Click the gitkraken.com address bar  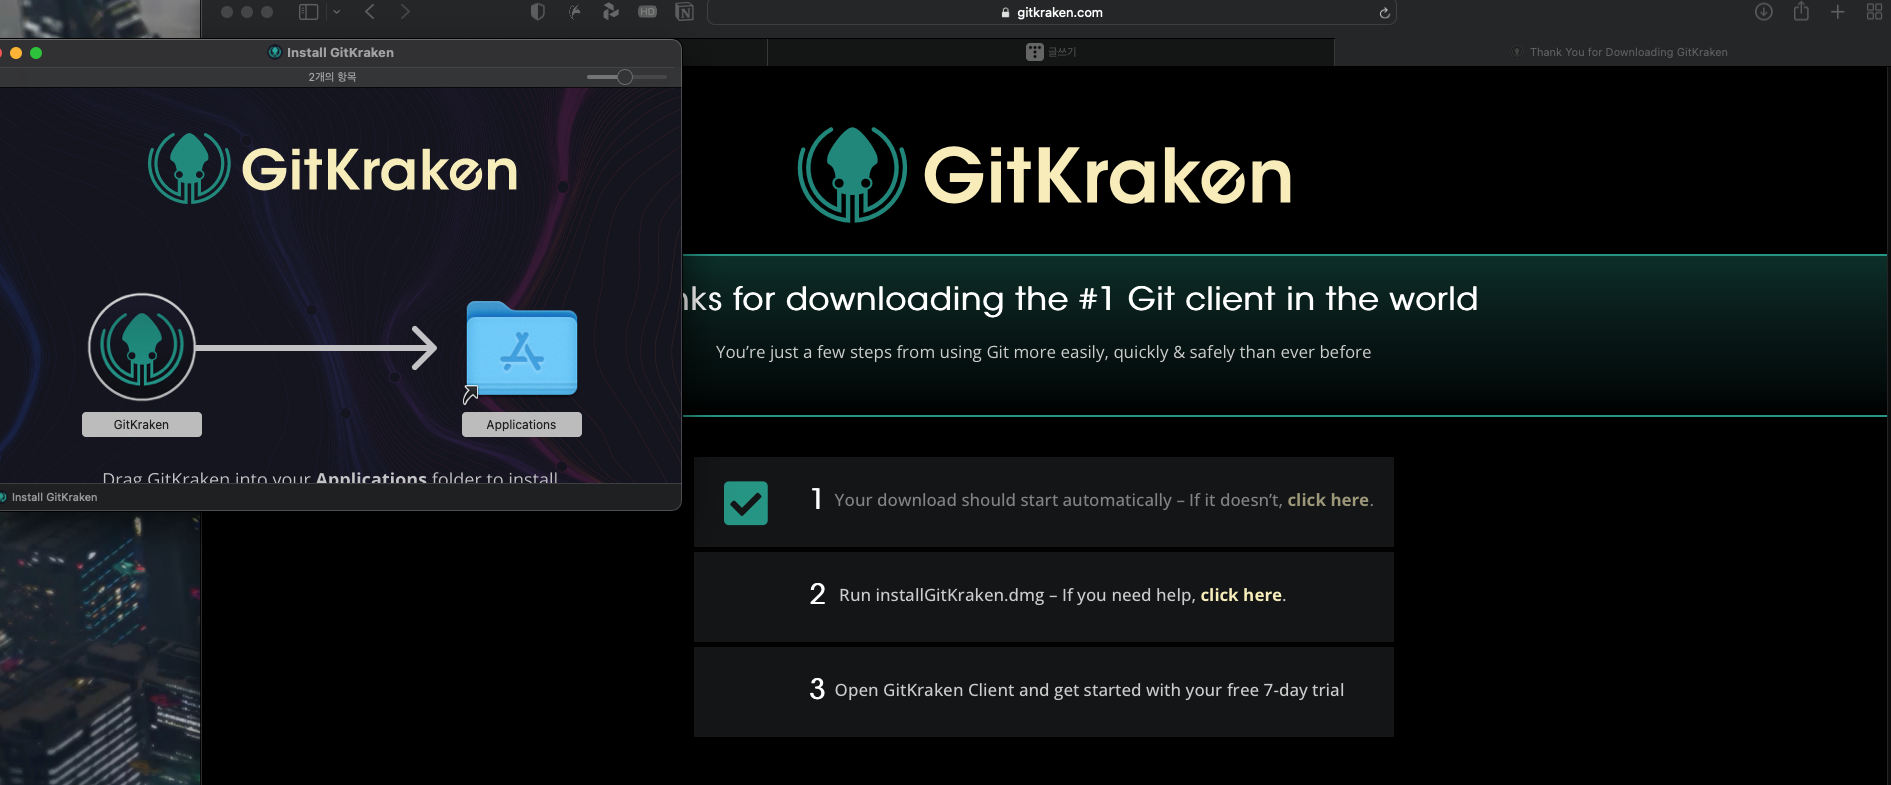click(x=1052, y=12)
